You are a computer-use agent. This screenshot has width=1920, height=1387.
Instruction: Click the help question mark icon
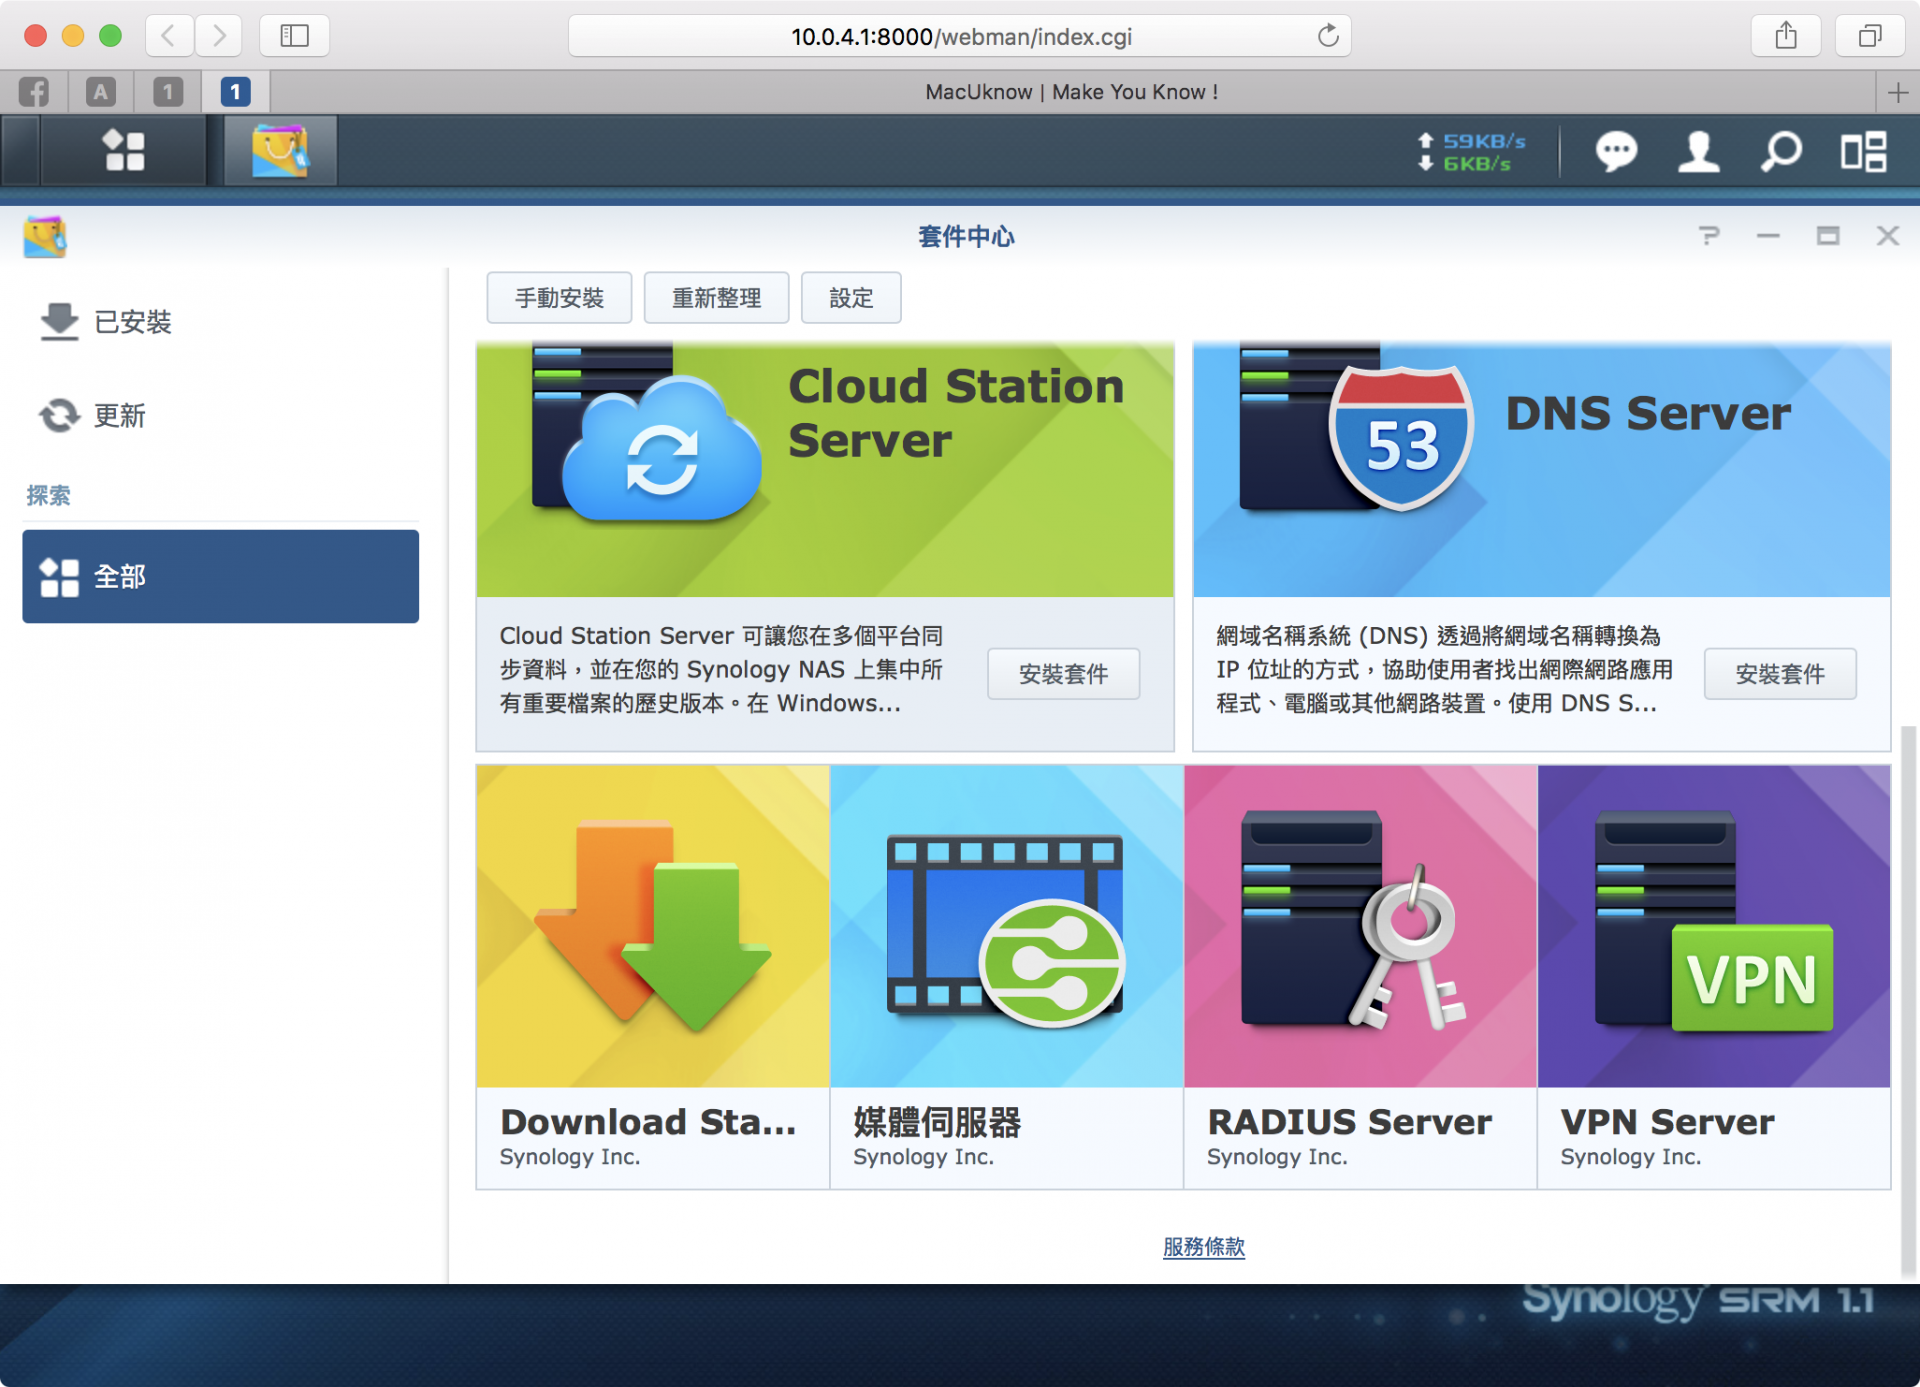pos(1709,236)
